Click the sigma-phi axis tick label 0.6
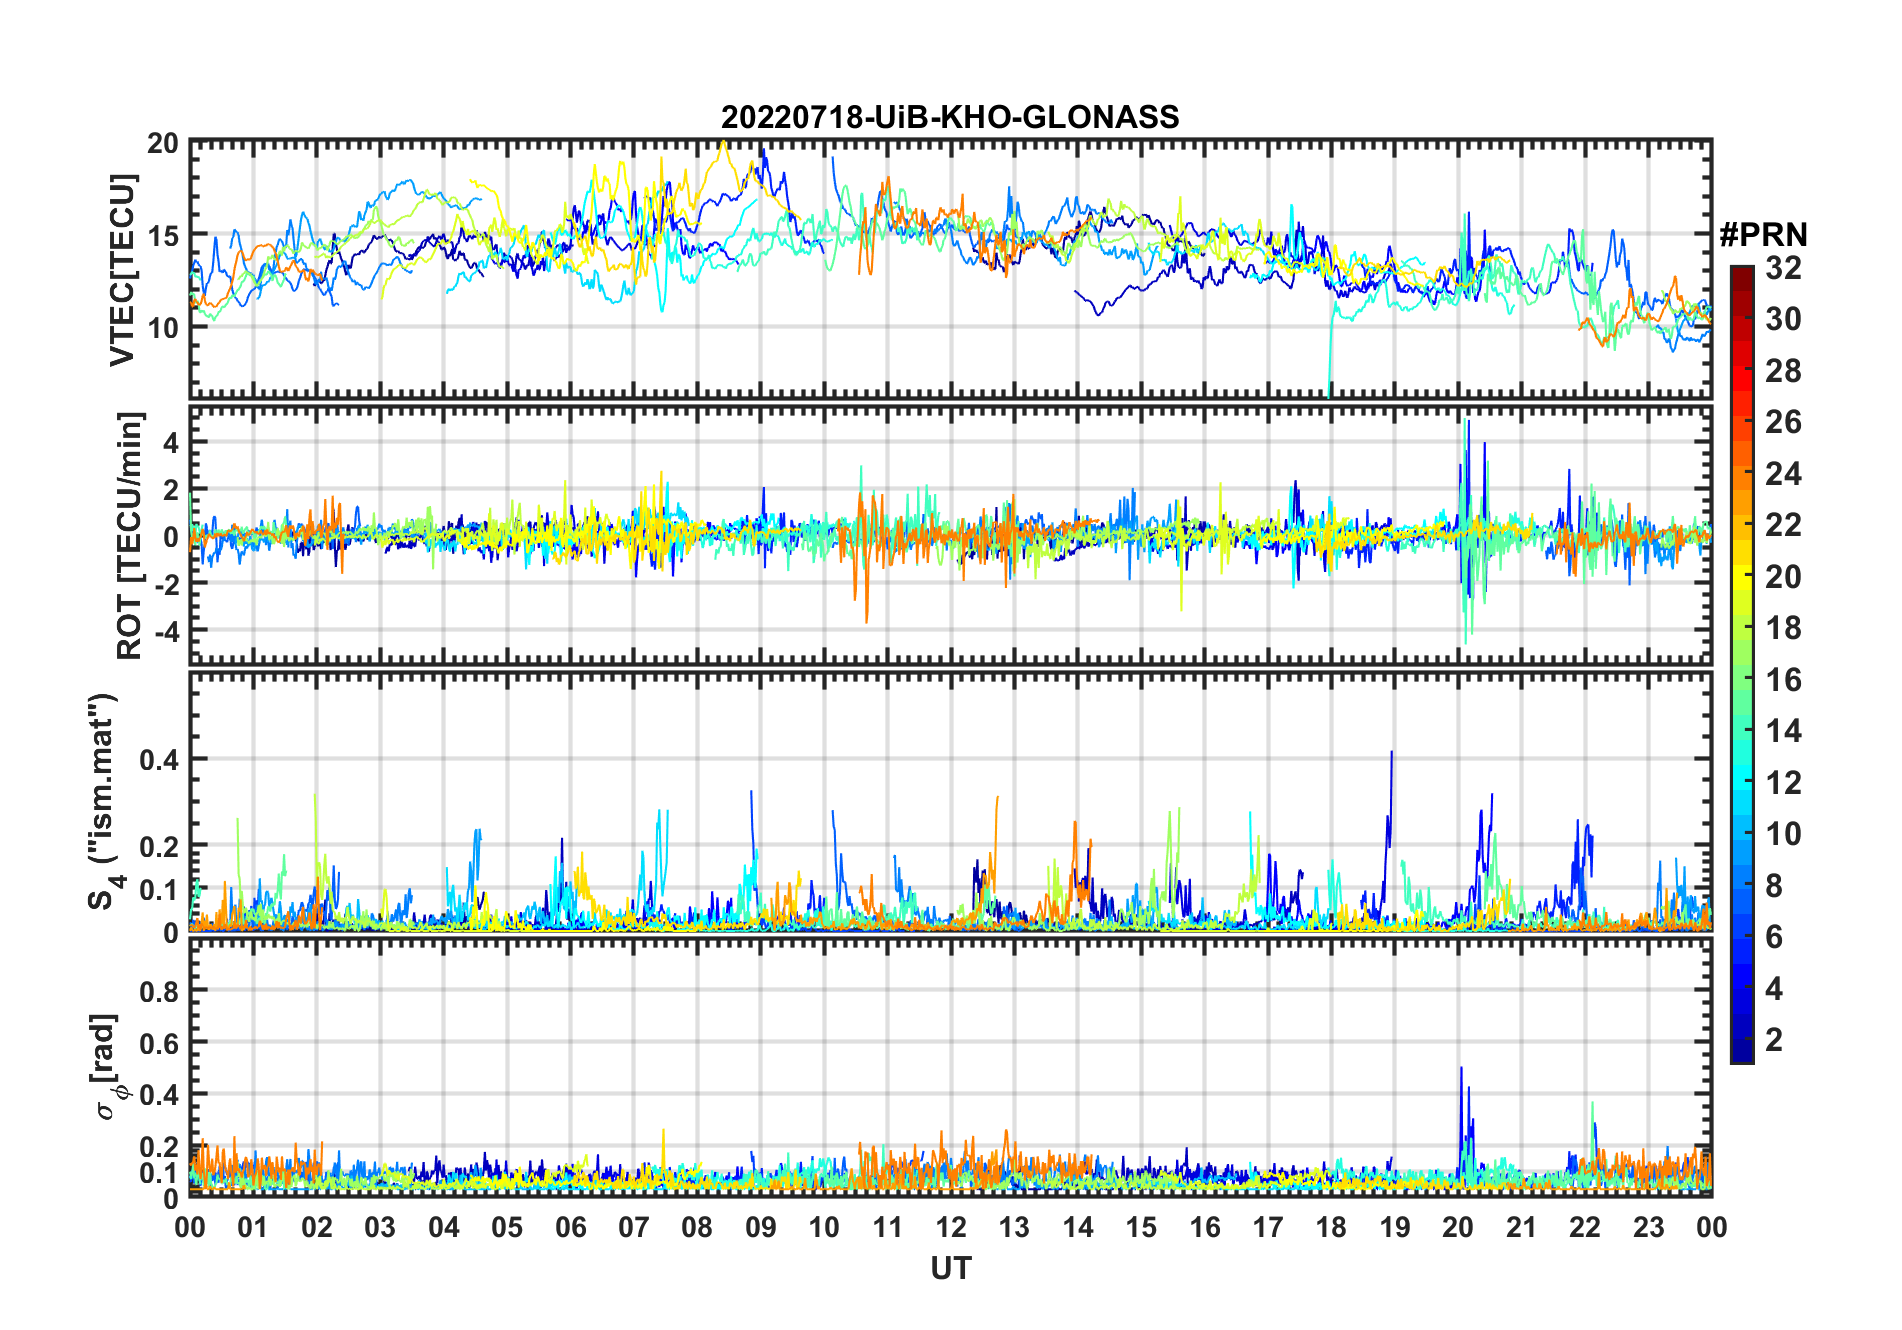The image size is (1902, 1330). pyautogui.click(x=160, y=1043)
